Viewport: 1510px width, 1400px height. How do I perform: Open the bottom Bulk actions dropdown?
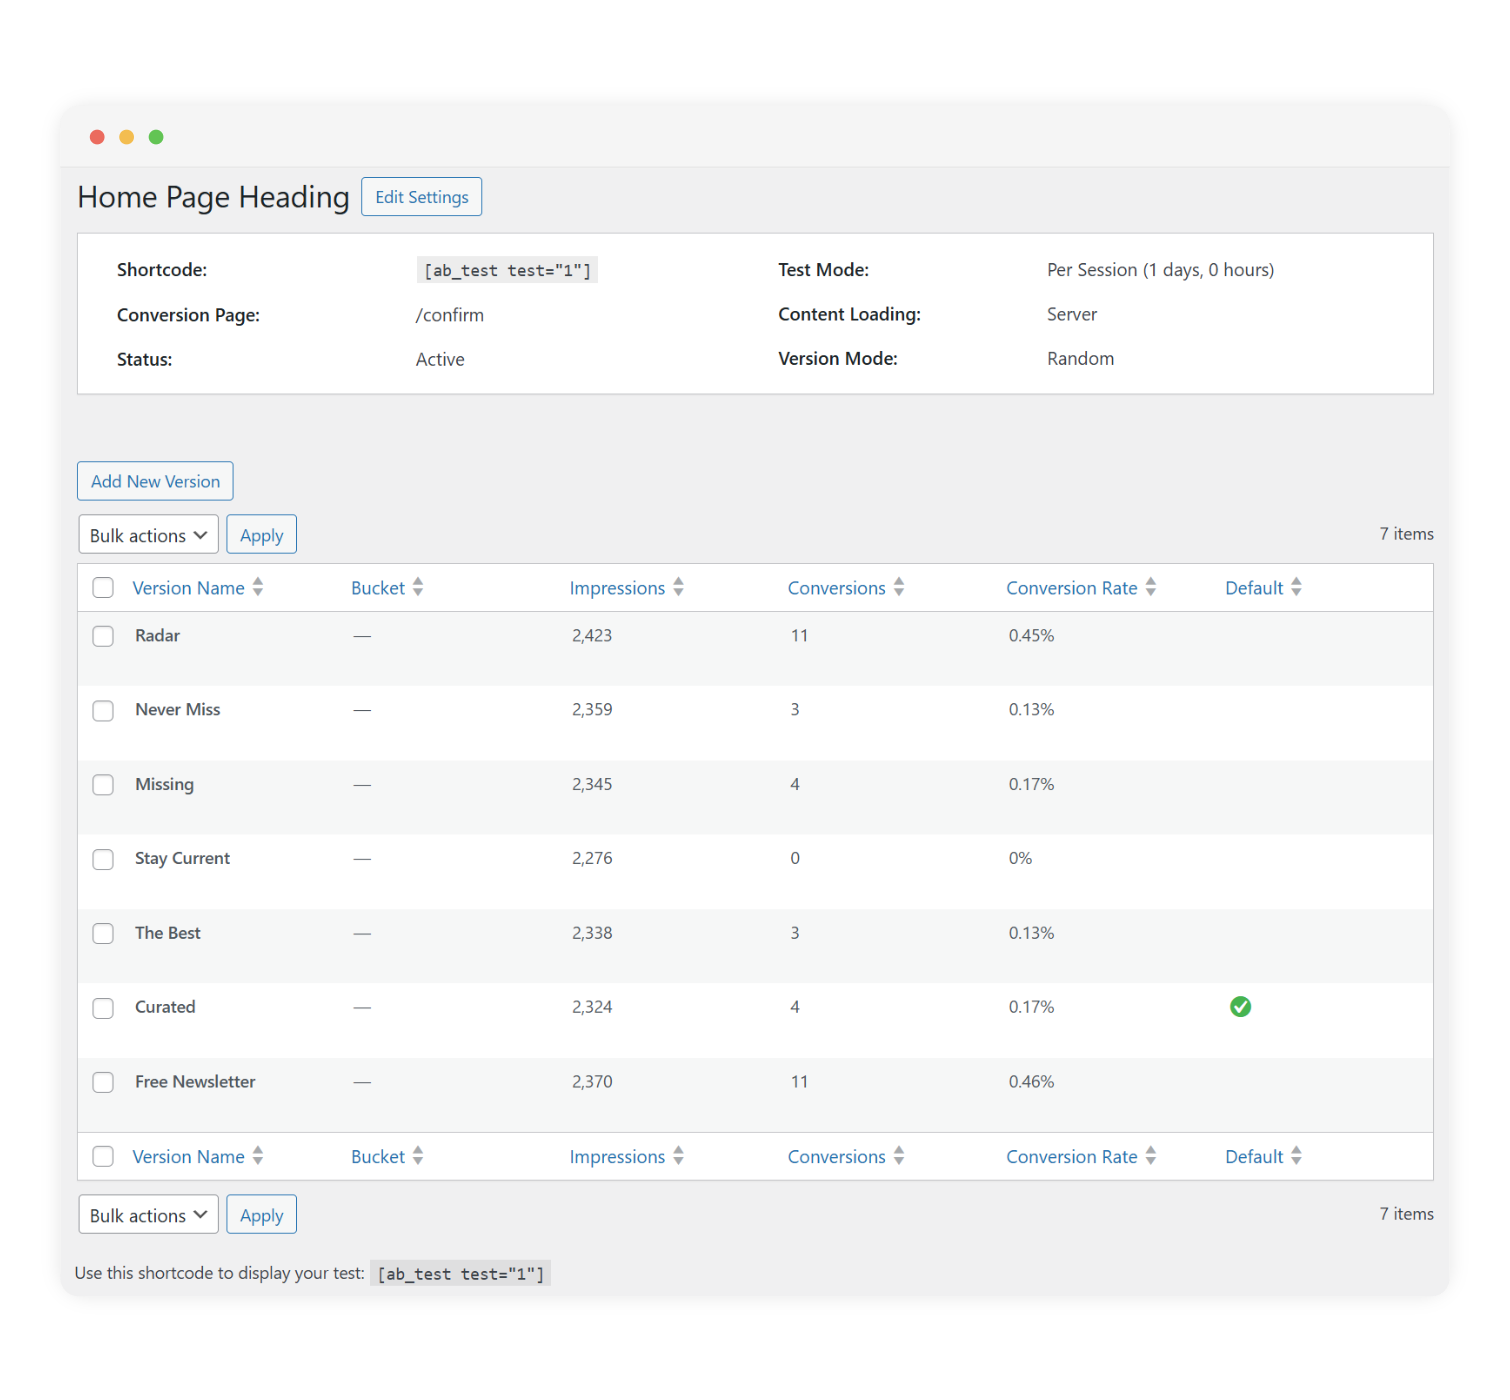pos(148,1215)
